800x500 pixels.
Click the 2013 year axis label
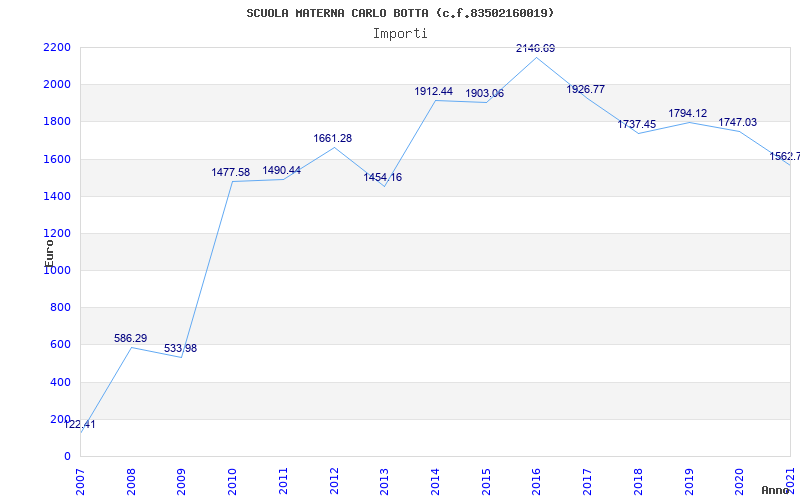point(384,482)
